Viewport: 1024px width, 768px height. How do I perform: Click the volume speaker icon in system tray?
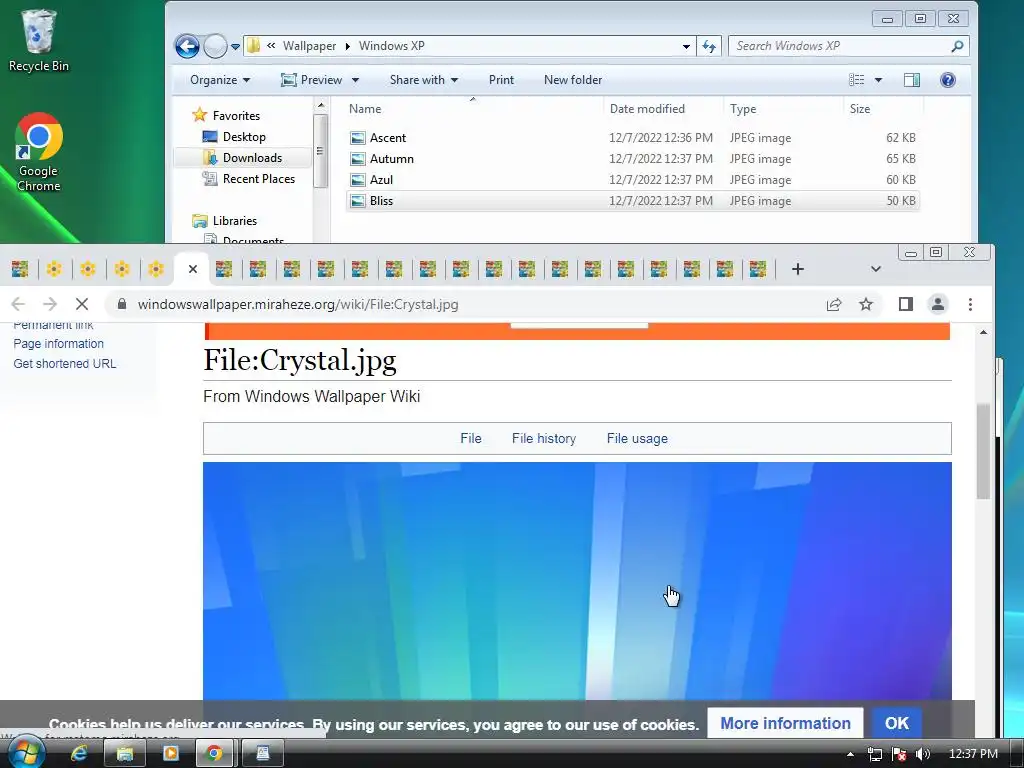click(923, 754)
